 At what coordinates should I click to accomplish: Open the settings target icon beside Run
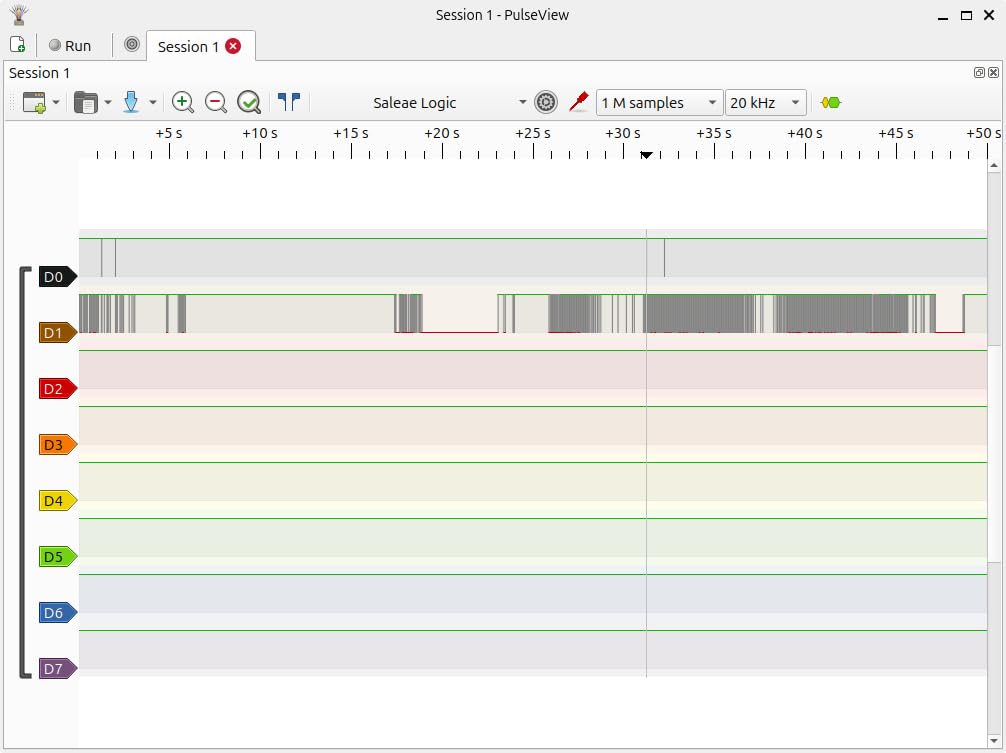132,45
